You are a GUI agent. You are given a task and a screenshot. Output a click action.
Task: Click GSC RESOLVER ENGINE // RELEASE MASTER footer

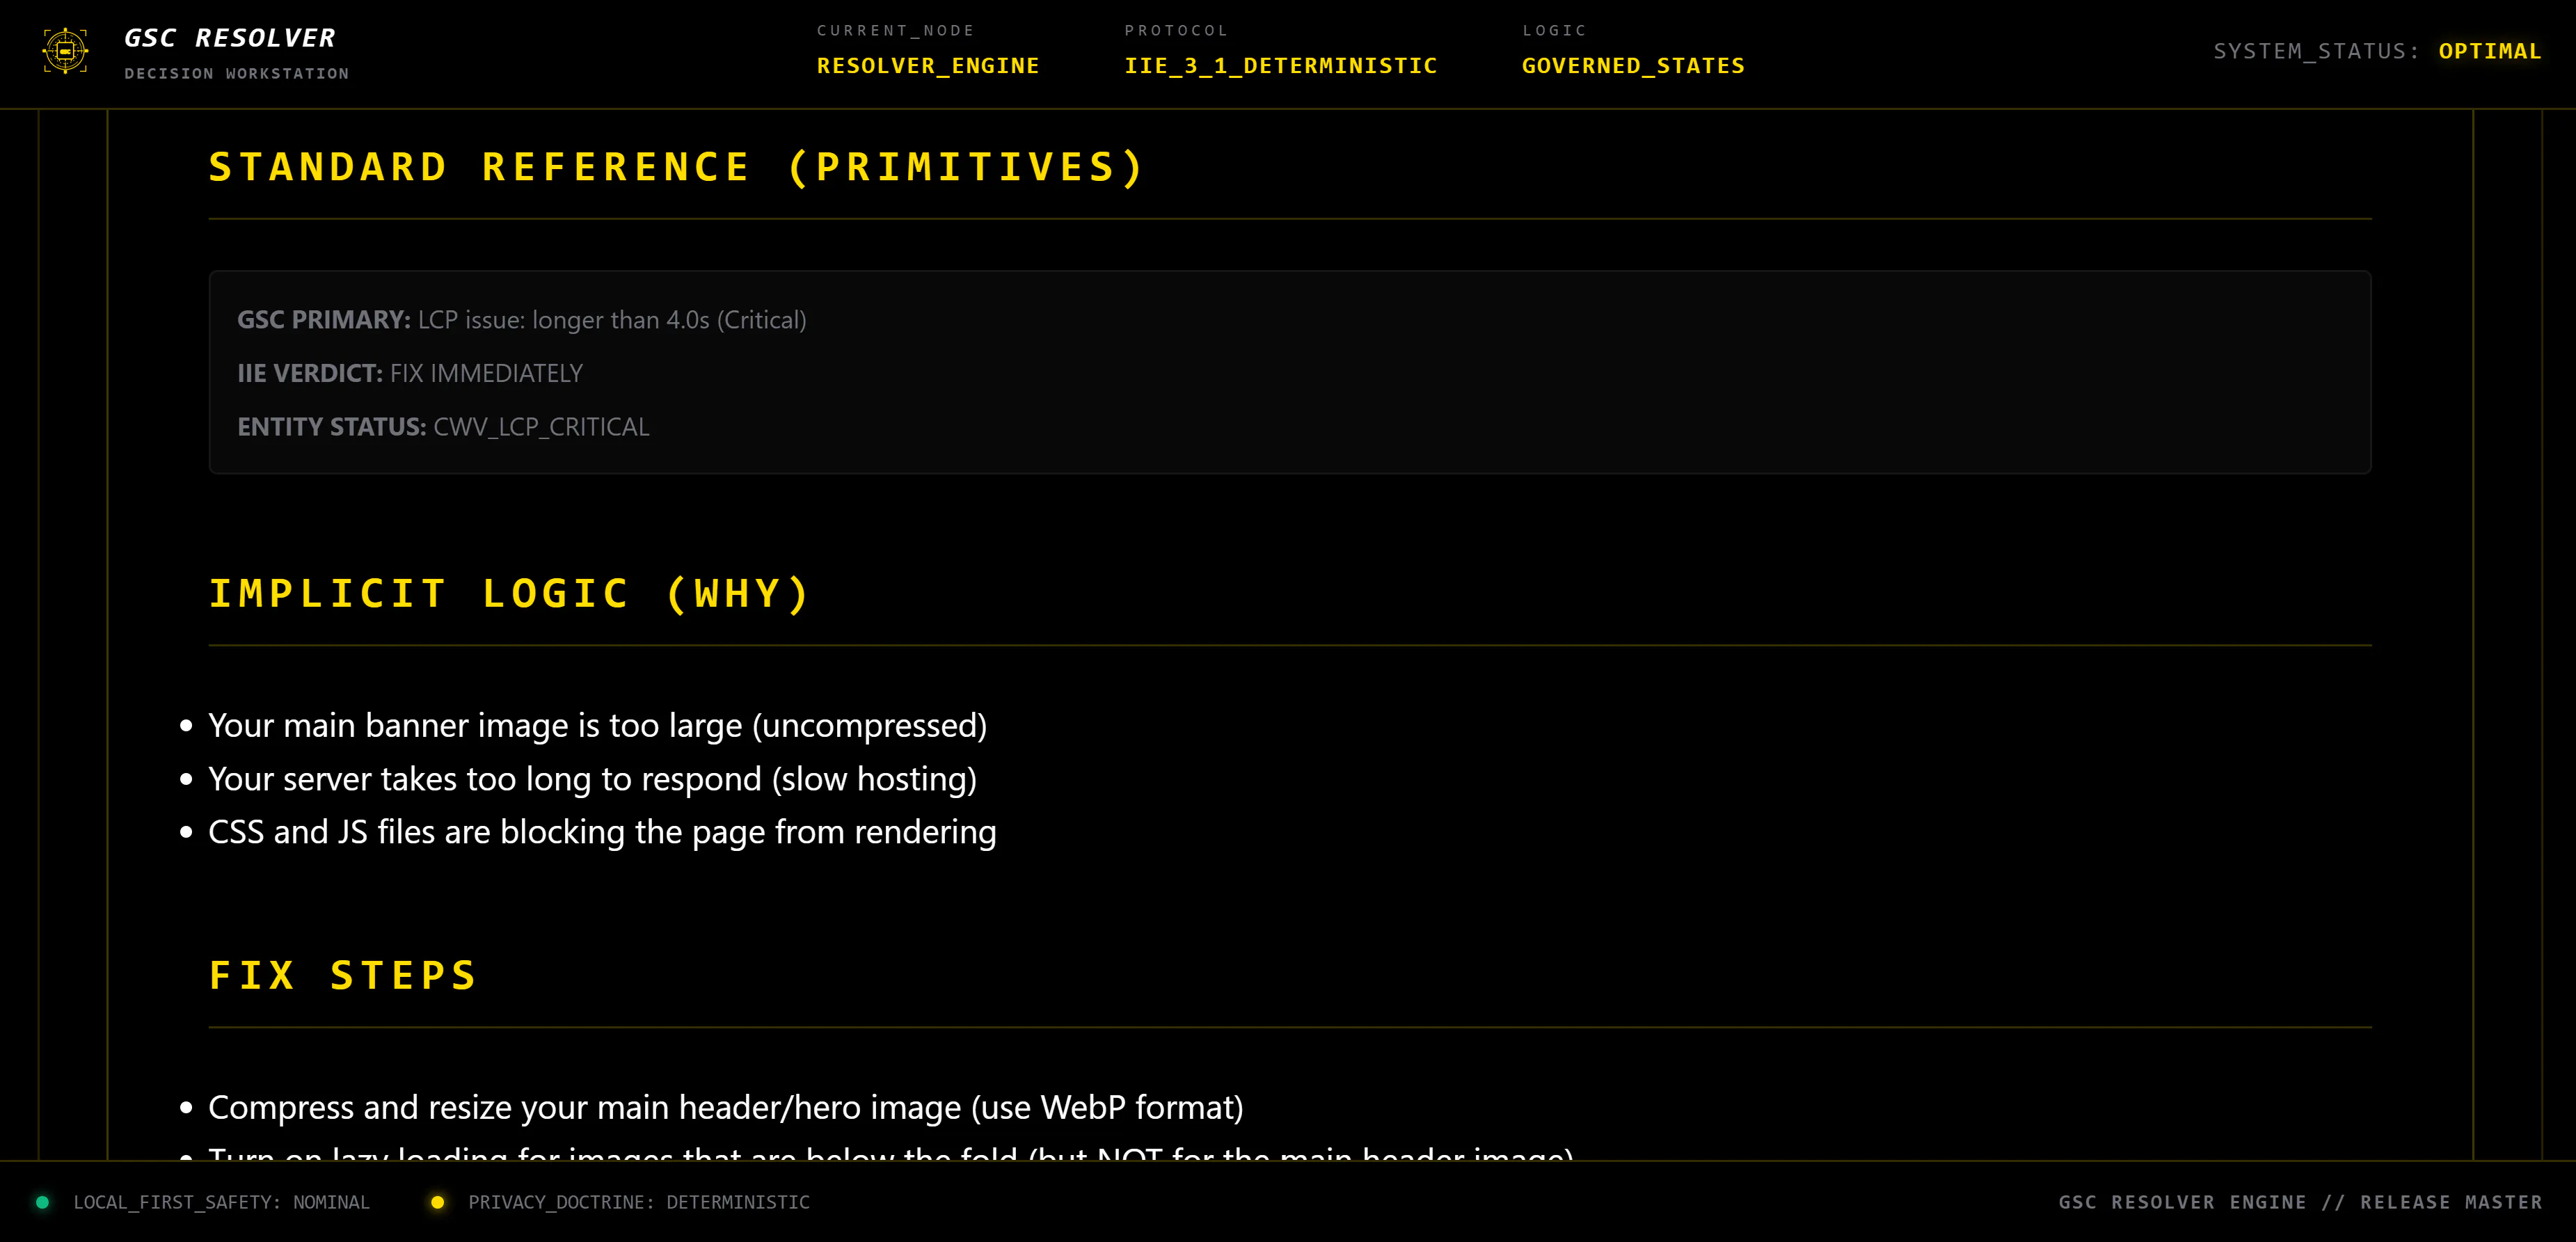click(x=2300, y=1202)
